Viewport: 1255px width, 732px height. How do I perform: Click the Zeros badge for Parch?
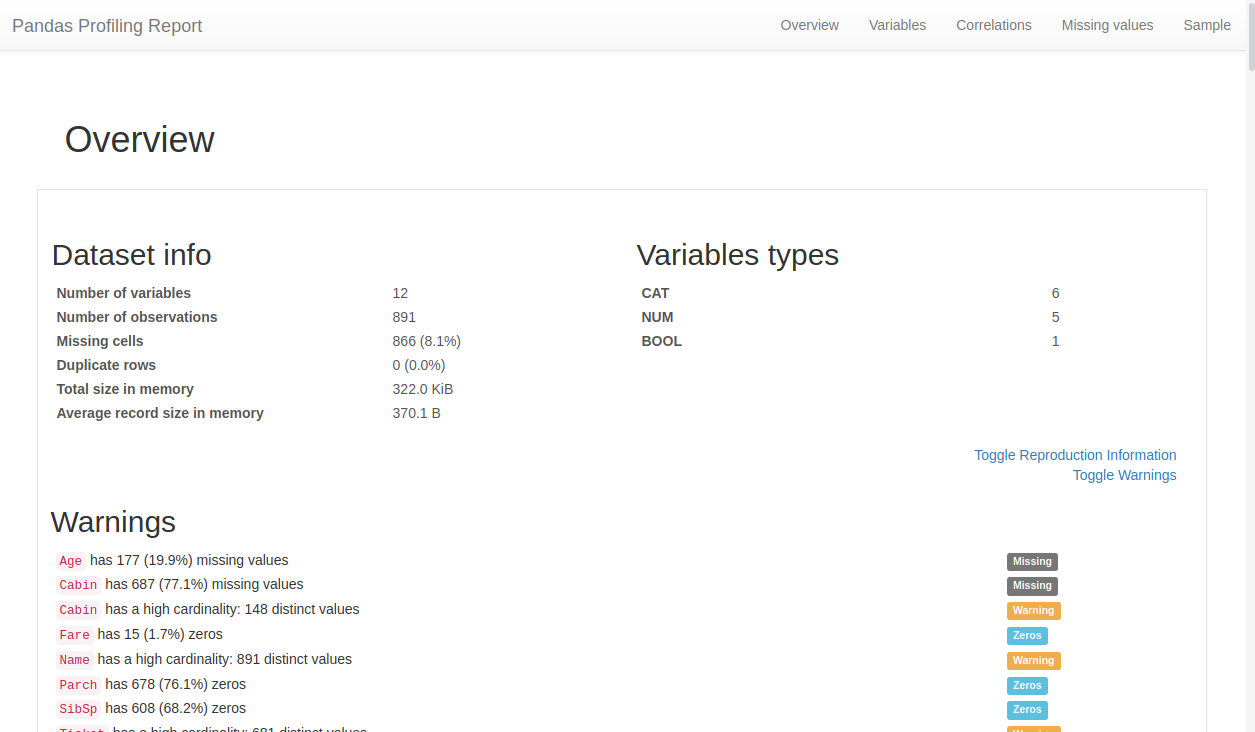tap(1027, 686)
